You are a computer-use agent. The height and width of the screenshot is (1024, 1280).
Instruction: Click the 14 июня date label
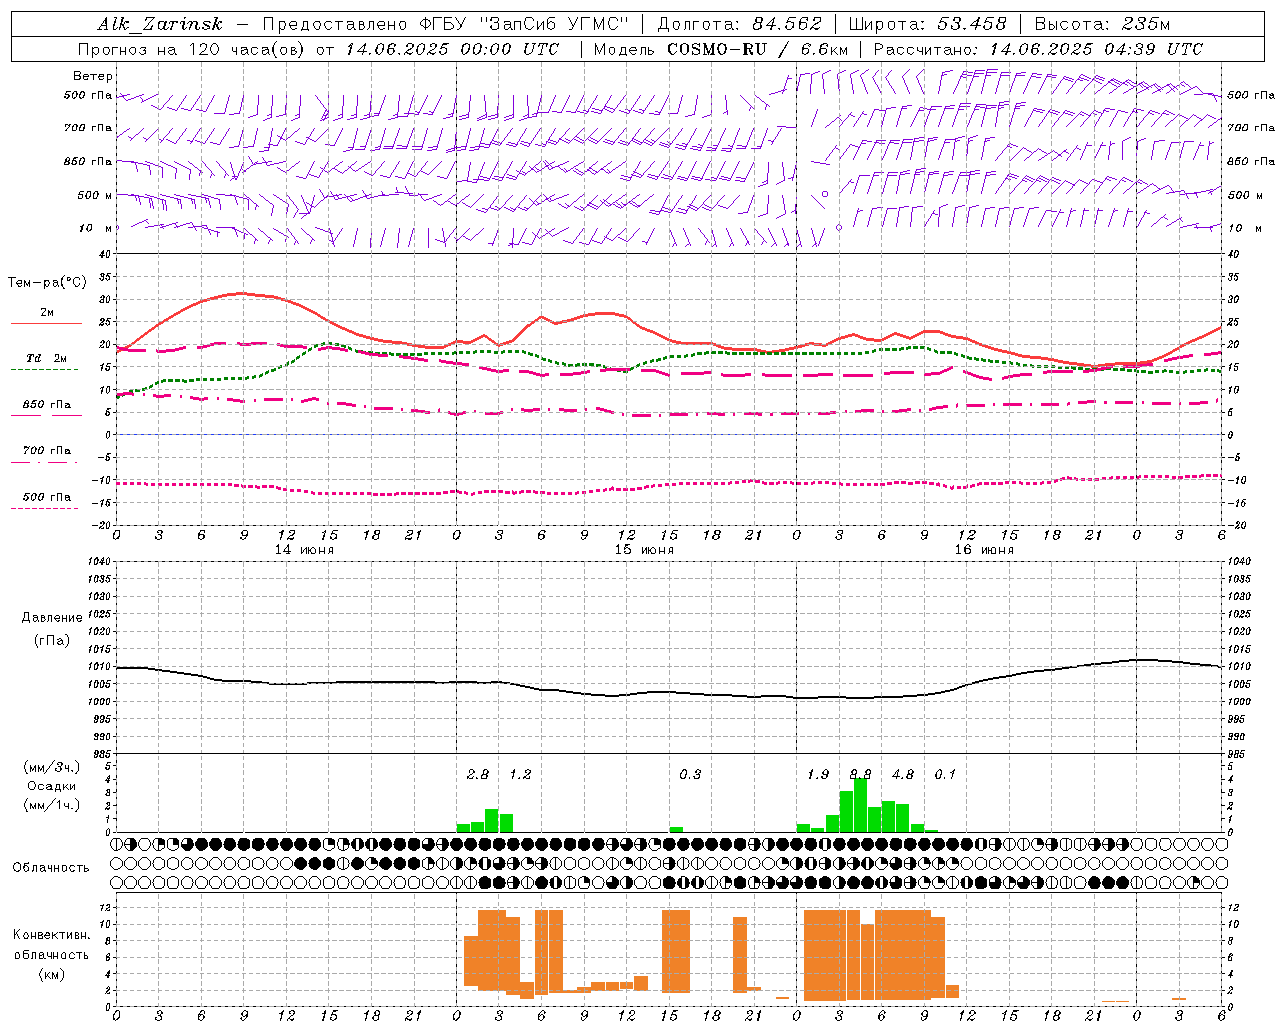pyautogui.click(x=304, y=550)
